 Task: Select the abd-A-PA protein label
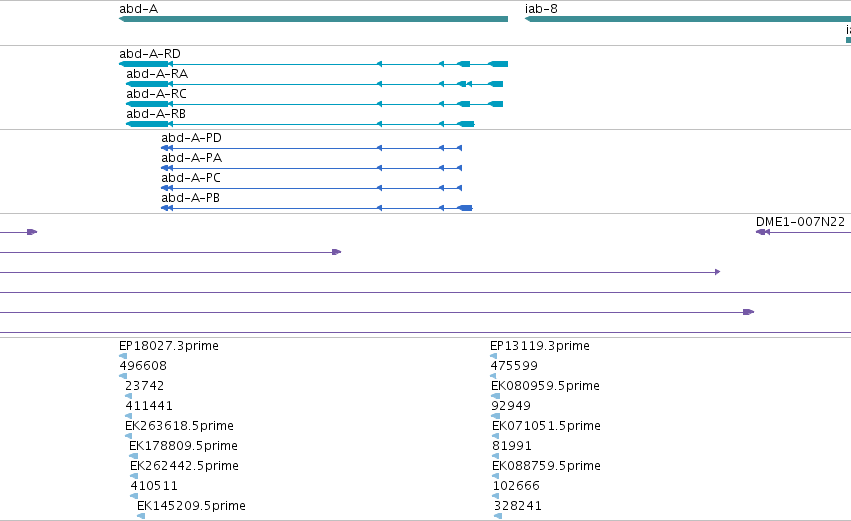click(192, 158)
